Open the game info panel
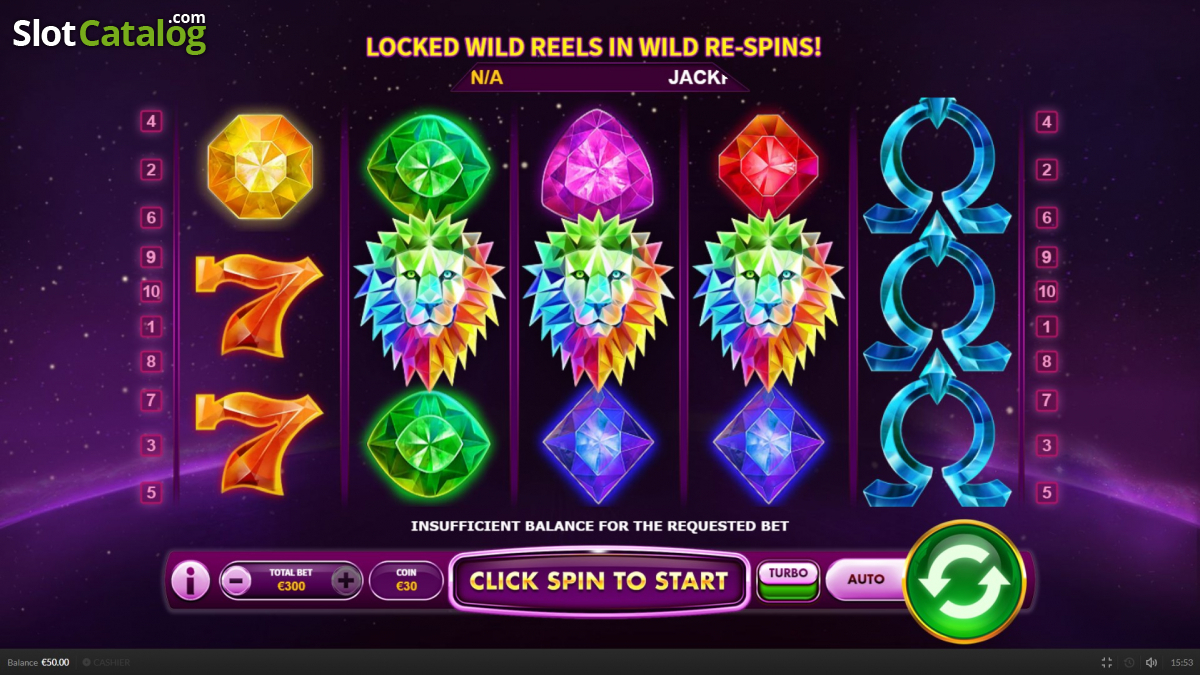This screenshot has width=1200, height=675. point(190,580)
